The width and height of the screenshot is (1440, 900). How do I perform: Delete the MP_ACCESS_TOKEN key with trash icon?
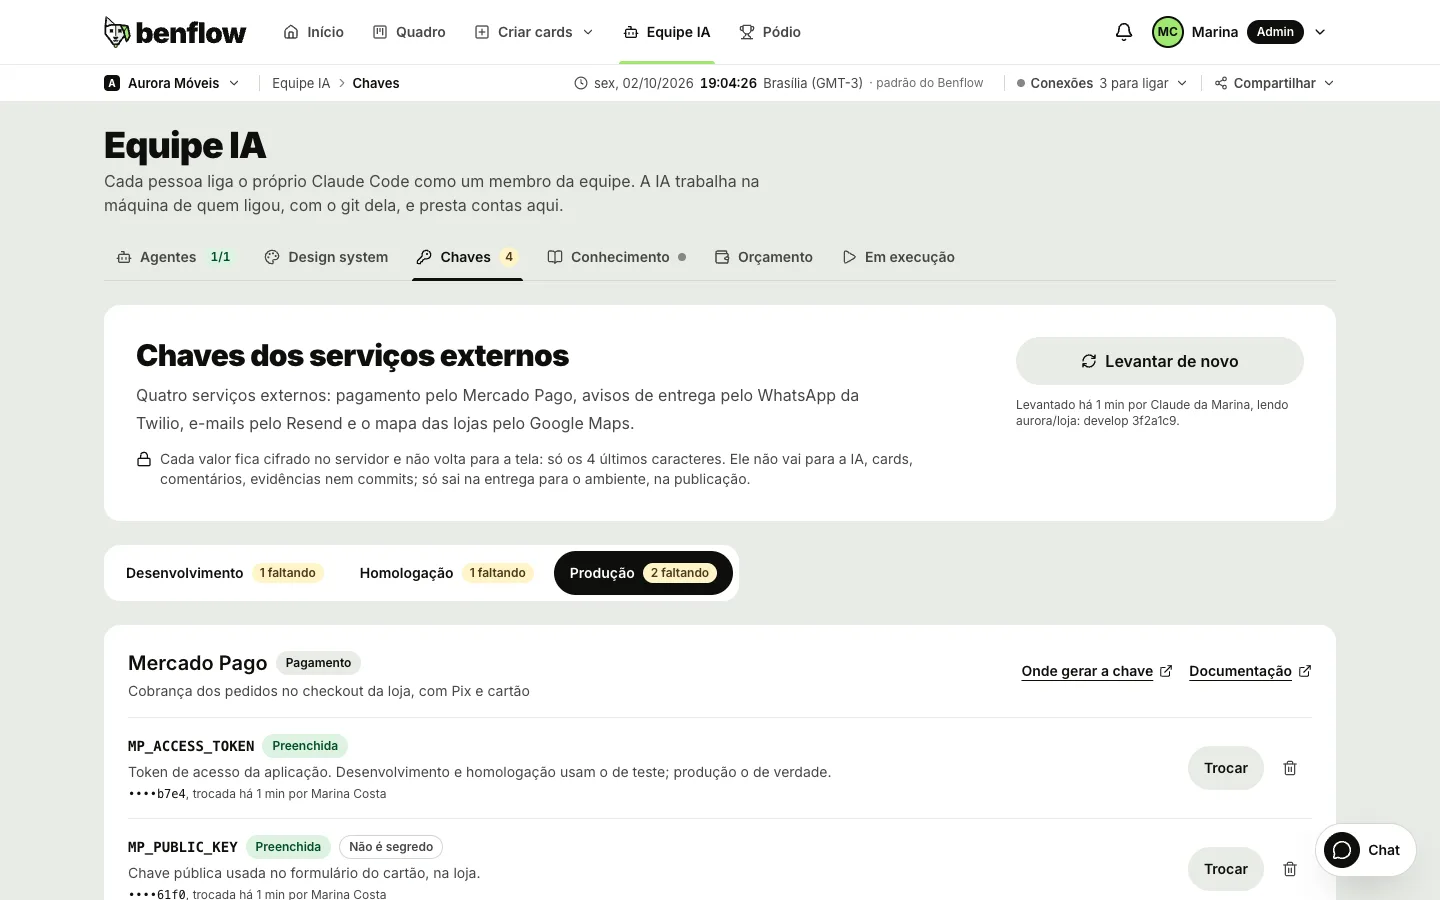tap(1290, 768)
